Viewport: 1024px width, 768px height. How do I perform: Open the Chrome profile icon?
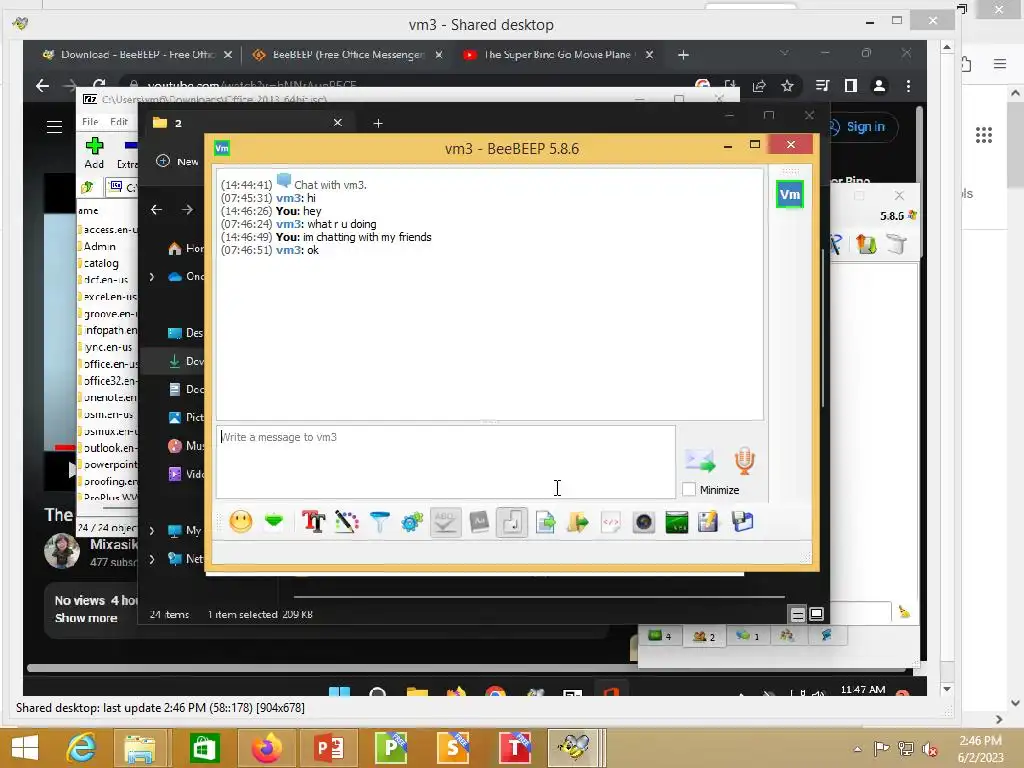click(x=880, y=86)
